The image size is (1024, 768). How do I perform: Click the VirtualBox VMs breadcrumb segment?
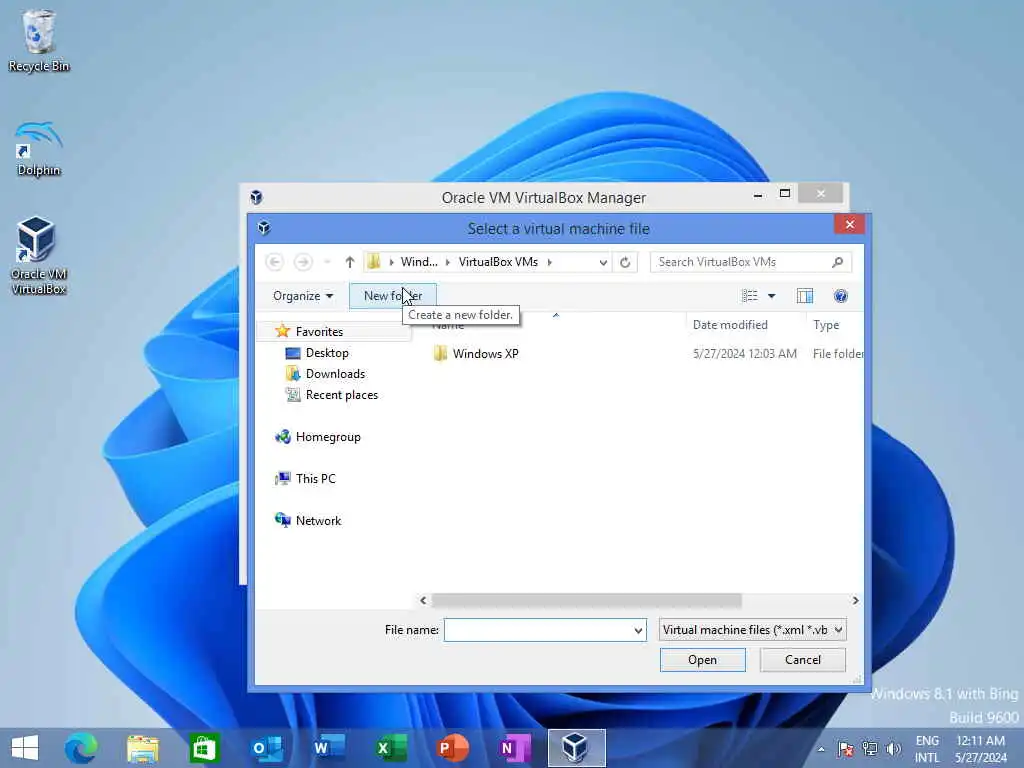(498, 262)
